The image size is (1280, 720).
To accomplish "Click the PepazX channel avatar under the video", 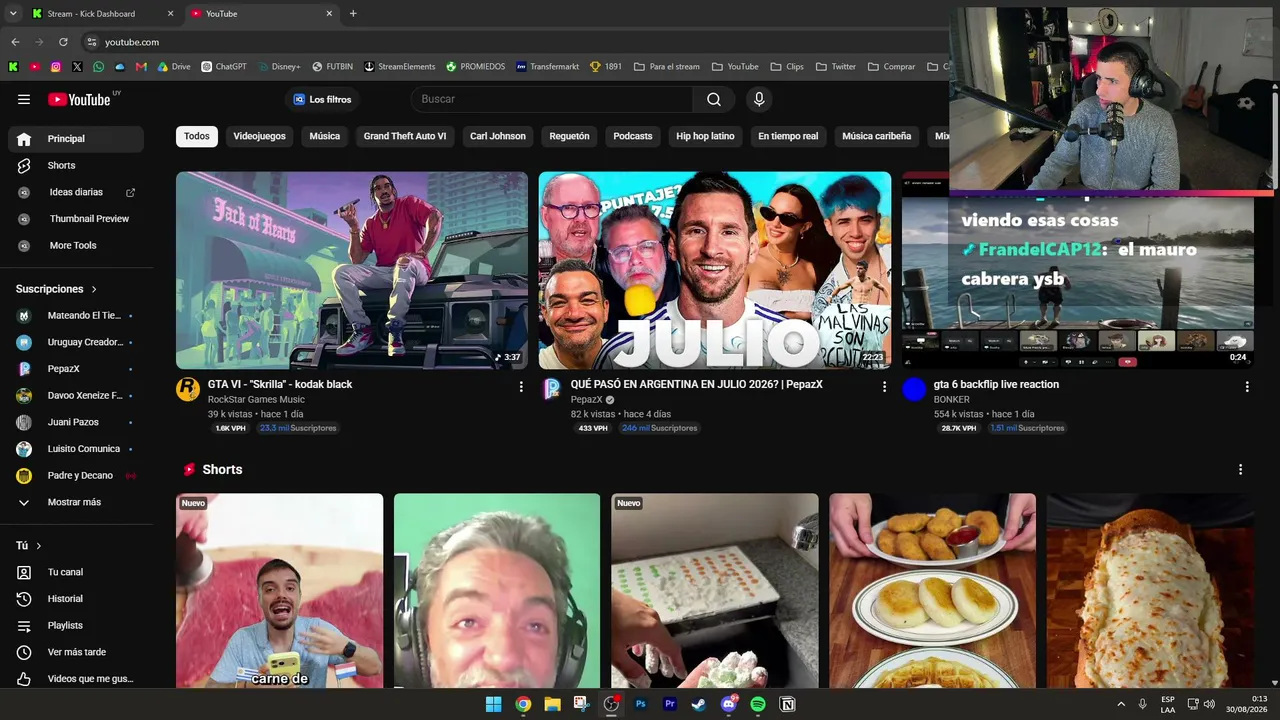I will click(x=551, y=389).
